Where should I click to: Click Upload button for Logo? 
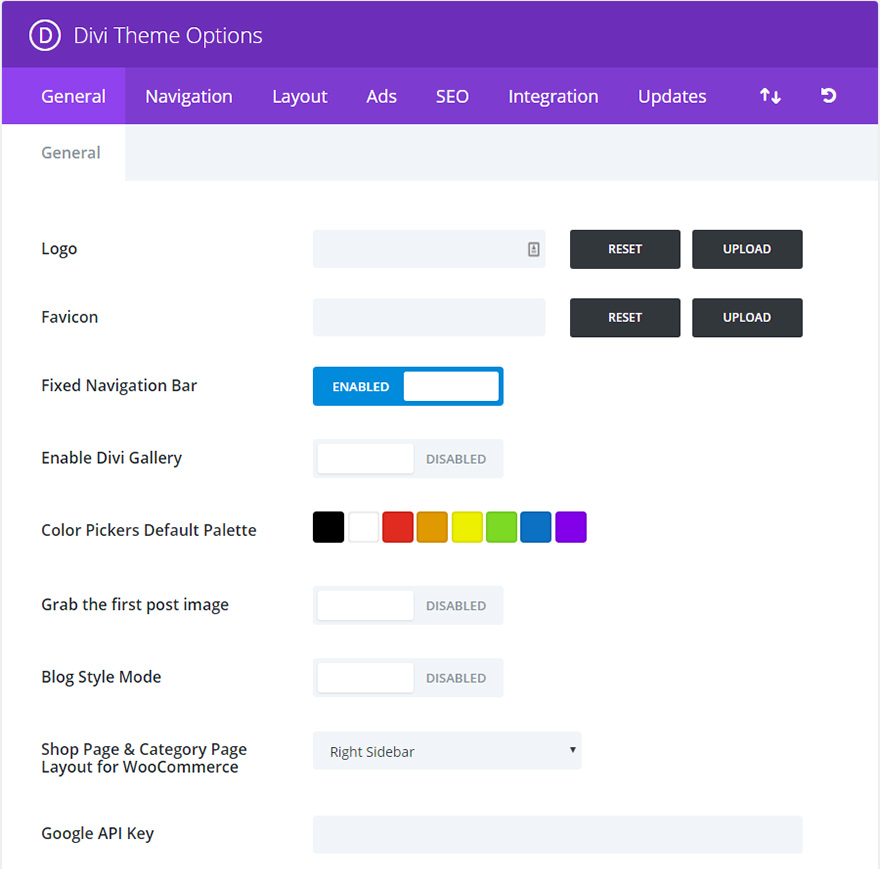pyautogui.click(x=747, y=249)
